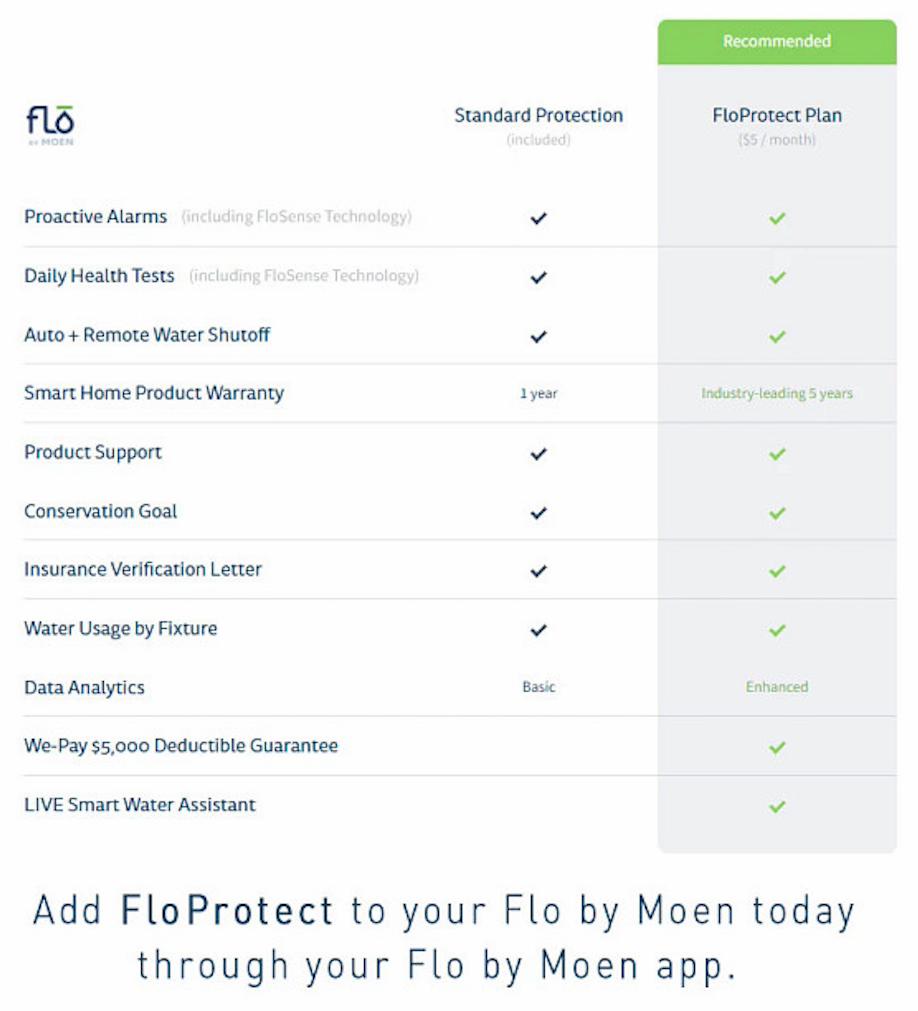The image size is (918, 1011).
Task: Click the Industry-leading 5 years warranty text
Action: [x=777, y=394]
